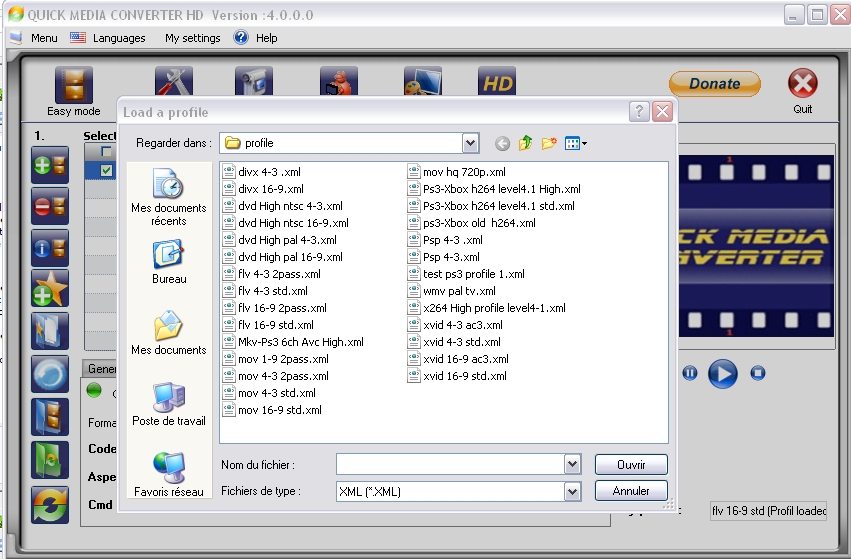Screen dimensions: 851x559
Task: Select file wmv pal tv.xml
Action: coord(452,291)
